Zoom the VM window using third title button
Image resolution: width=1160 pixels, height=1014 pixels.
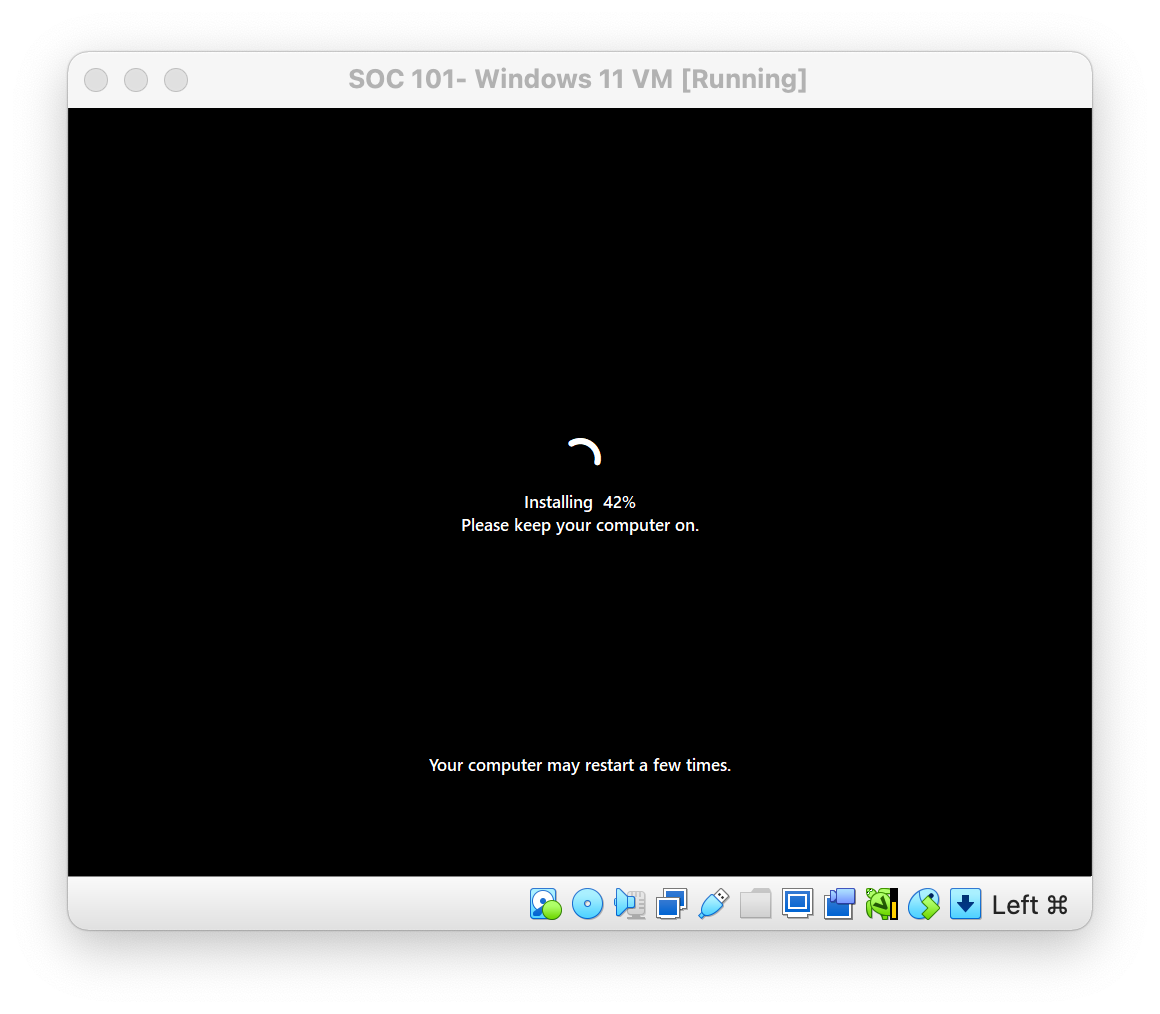(176, 80)
